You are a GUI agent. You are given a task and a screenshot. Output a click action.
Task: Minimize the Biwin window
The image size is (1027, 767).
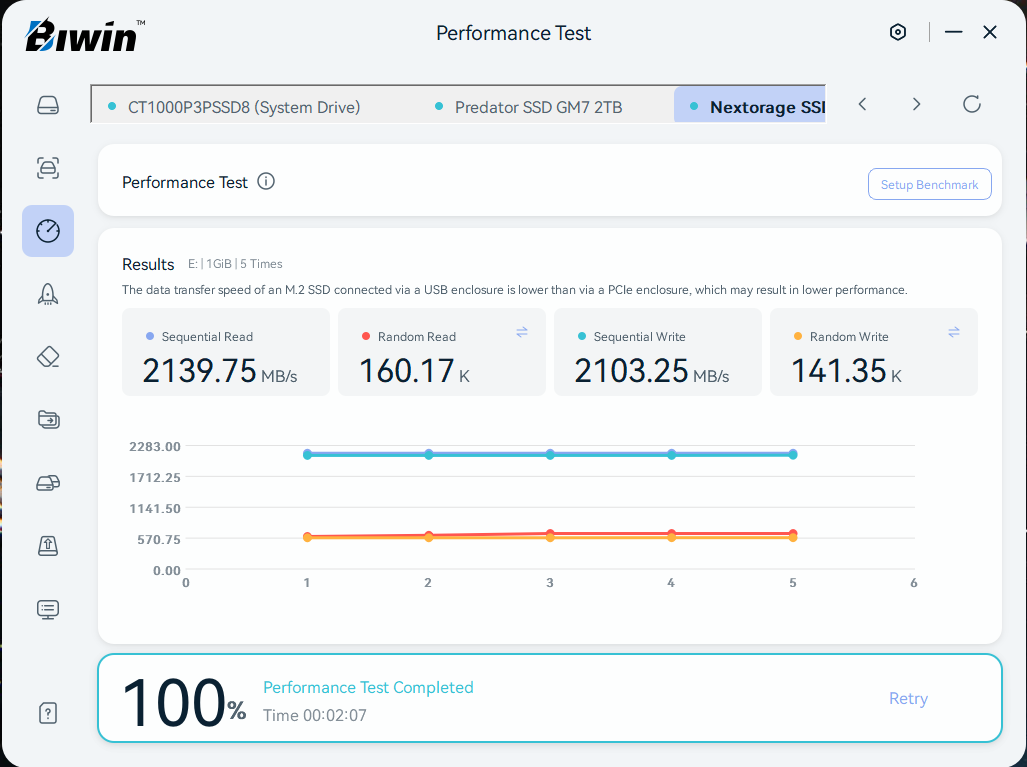(x=953, y=32)
